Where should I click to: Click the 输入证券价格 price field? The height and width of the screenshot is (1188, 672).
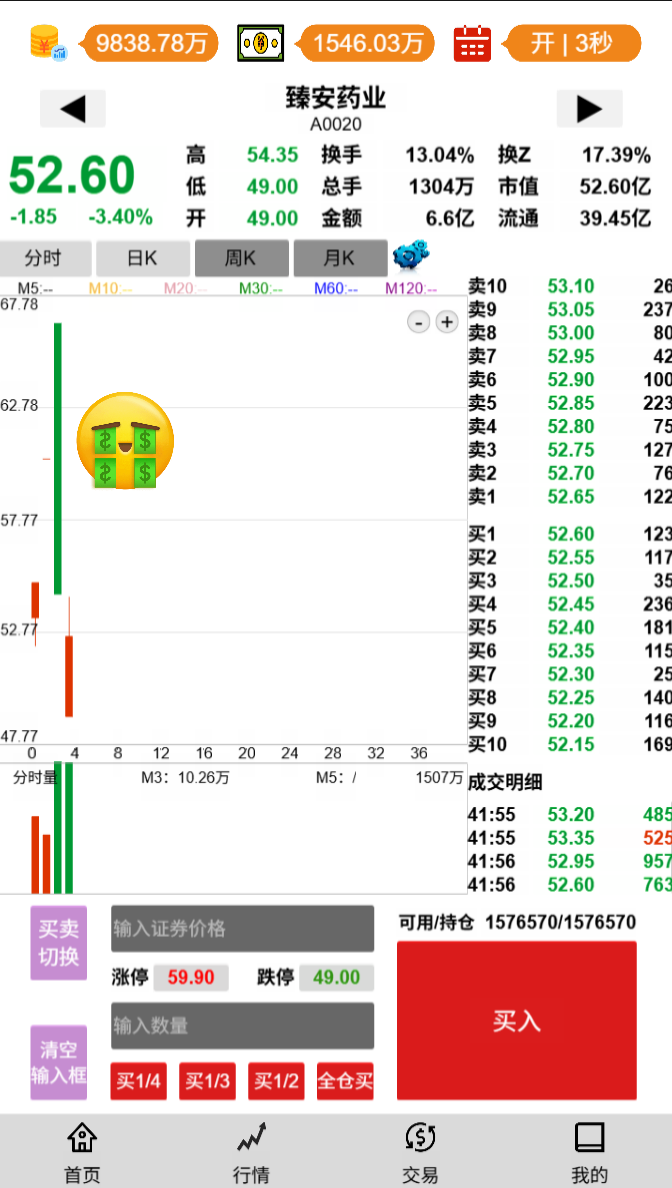(242, 928)
